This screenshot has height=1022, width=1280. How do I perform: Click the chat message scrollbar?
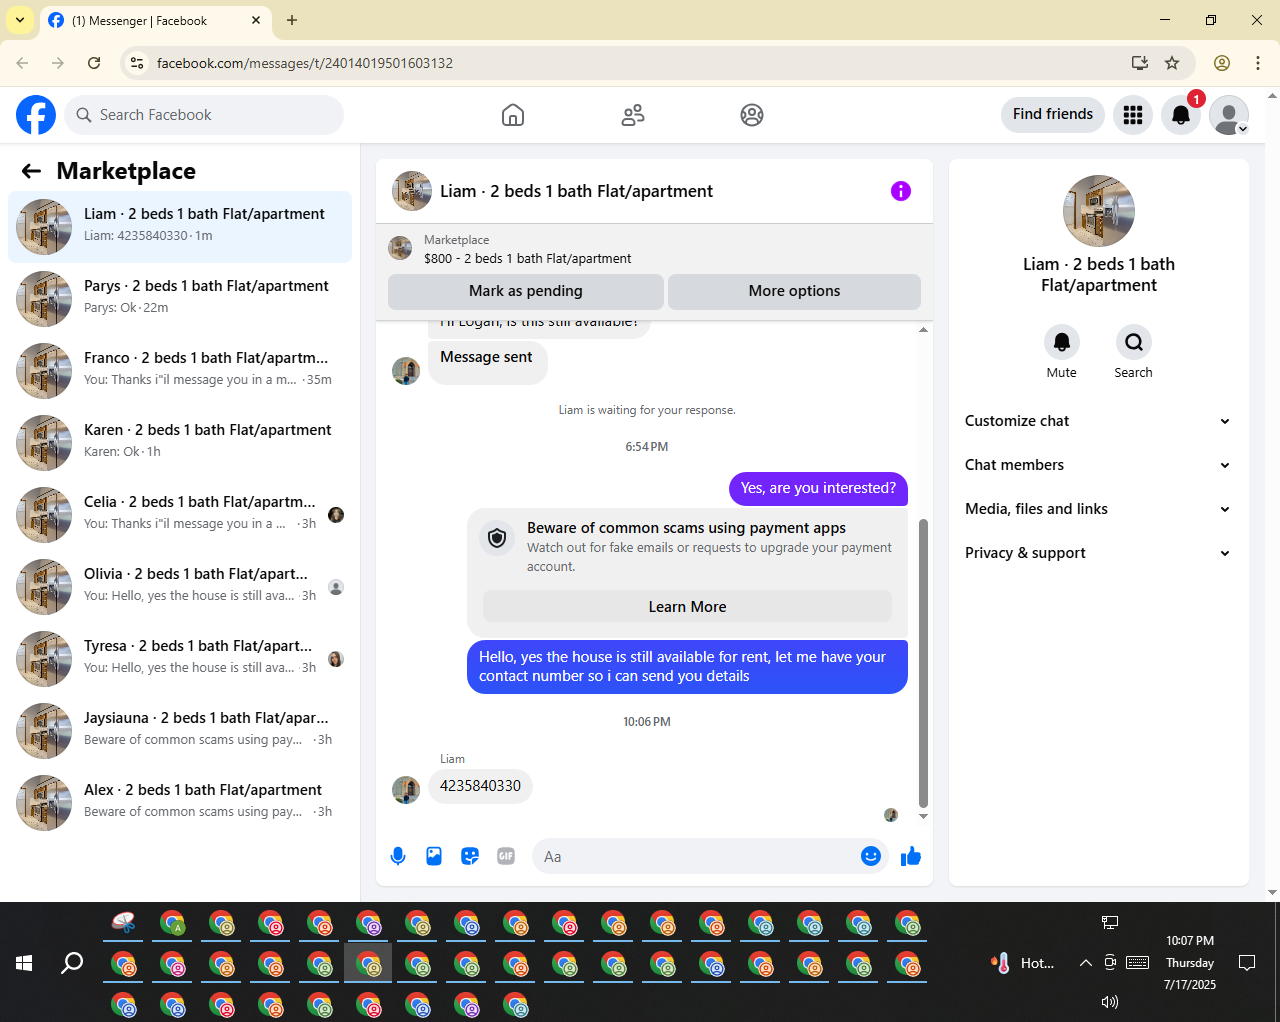(x=923, y=664)
